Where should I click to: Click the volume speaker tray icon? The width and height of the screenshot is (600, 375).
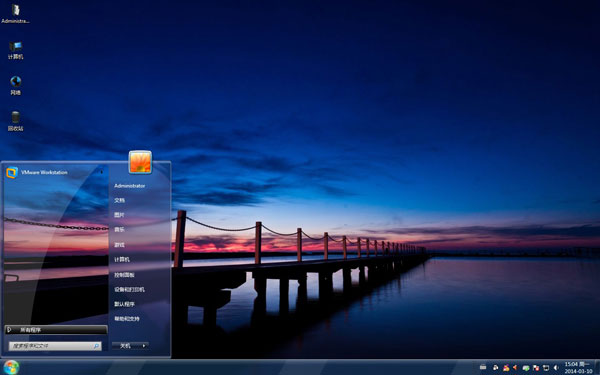click(556, 368)
